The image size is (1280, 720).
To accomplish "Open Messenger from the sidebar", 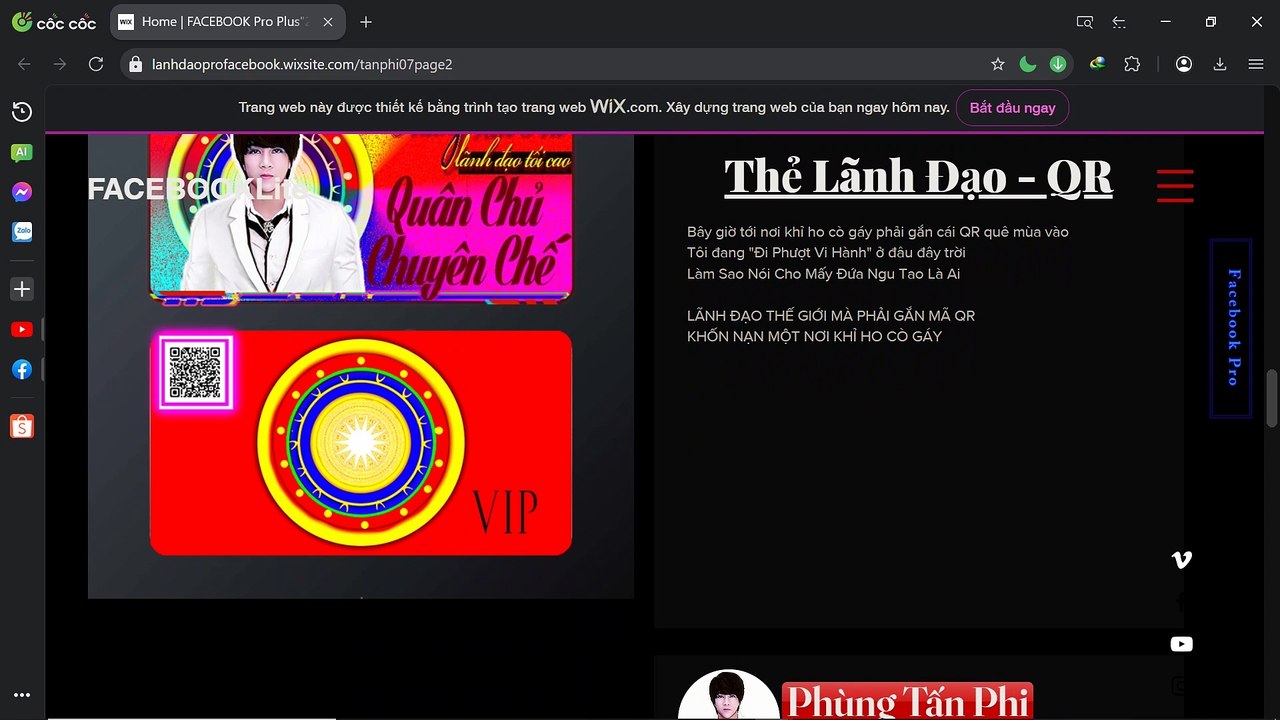I will click(22, 192).
